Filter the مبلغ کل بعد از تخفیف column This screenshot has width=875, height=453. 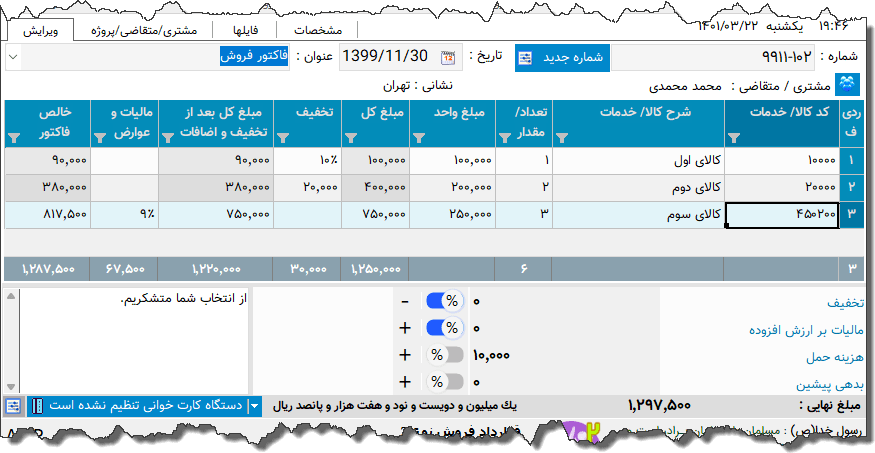coord(168,138)
